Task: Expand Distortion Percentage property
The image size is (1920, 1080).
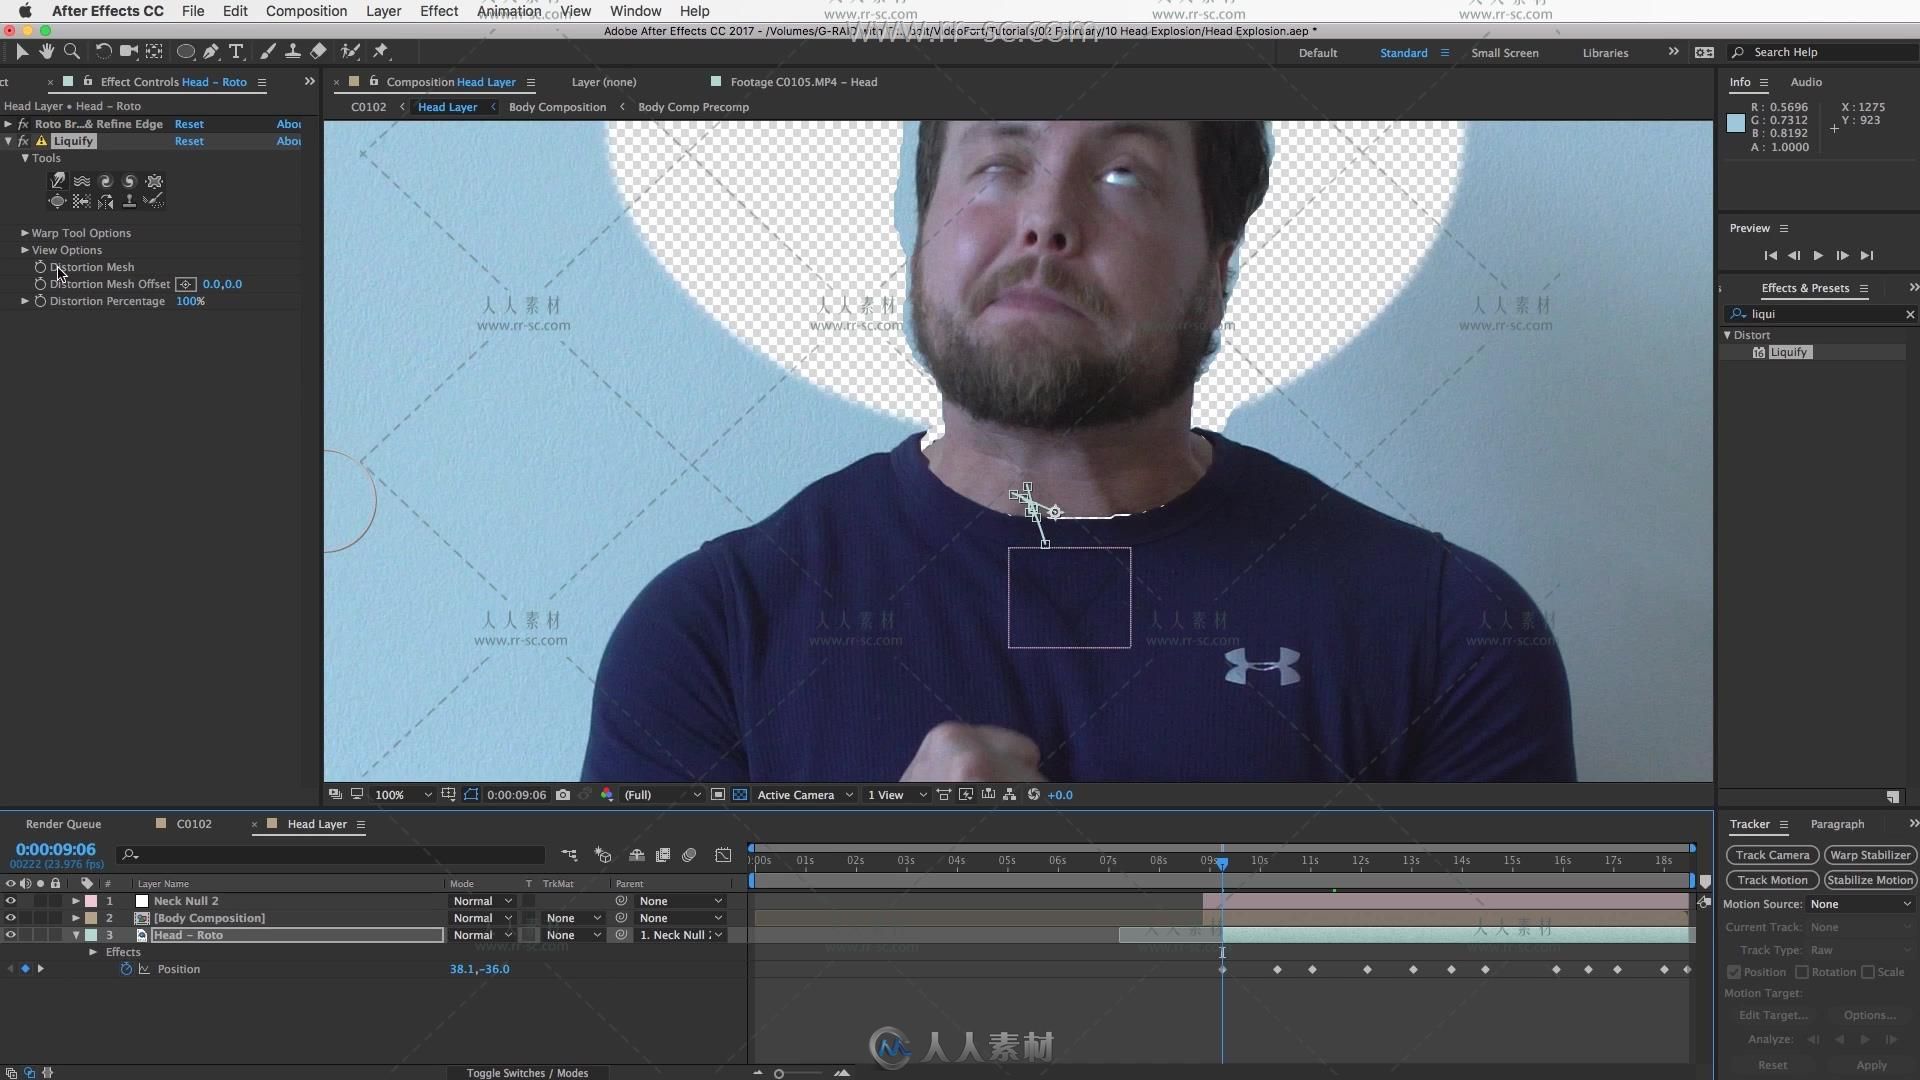Action: tap(25, 301)
